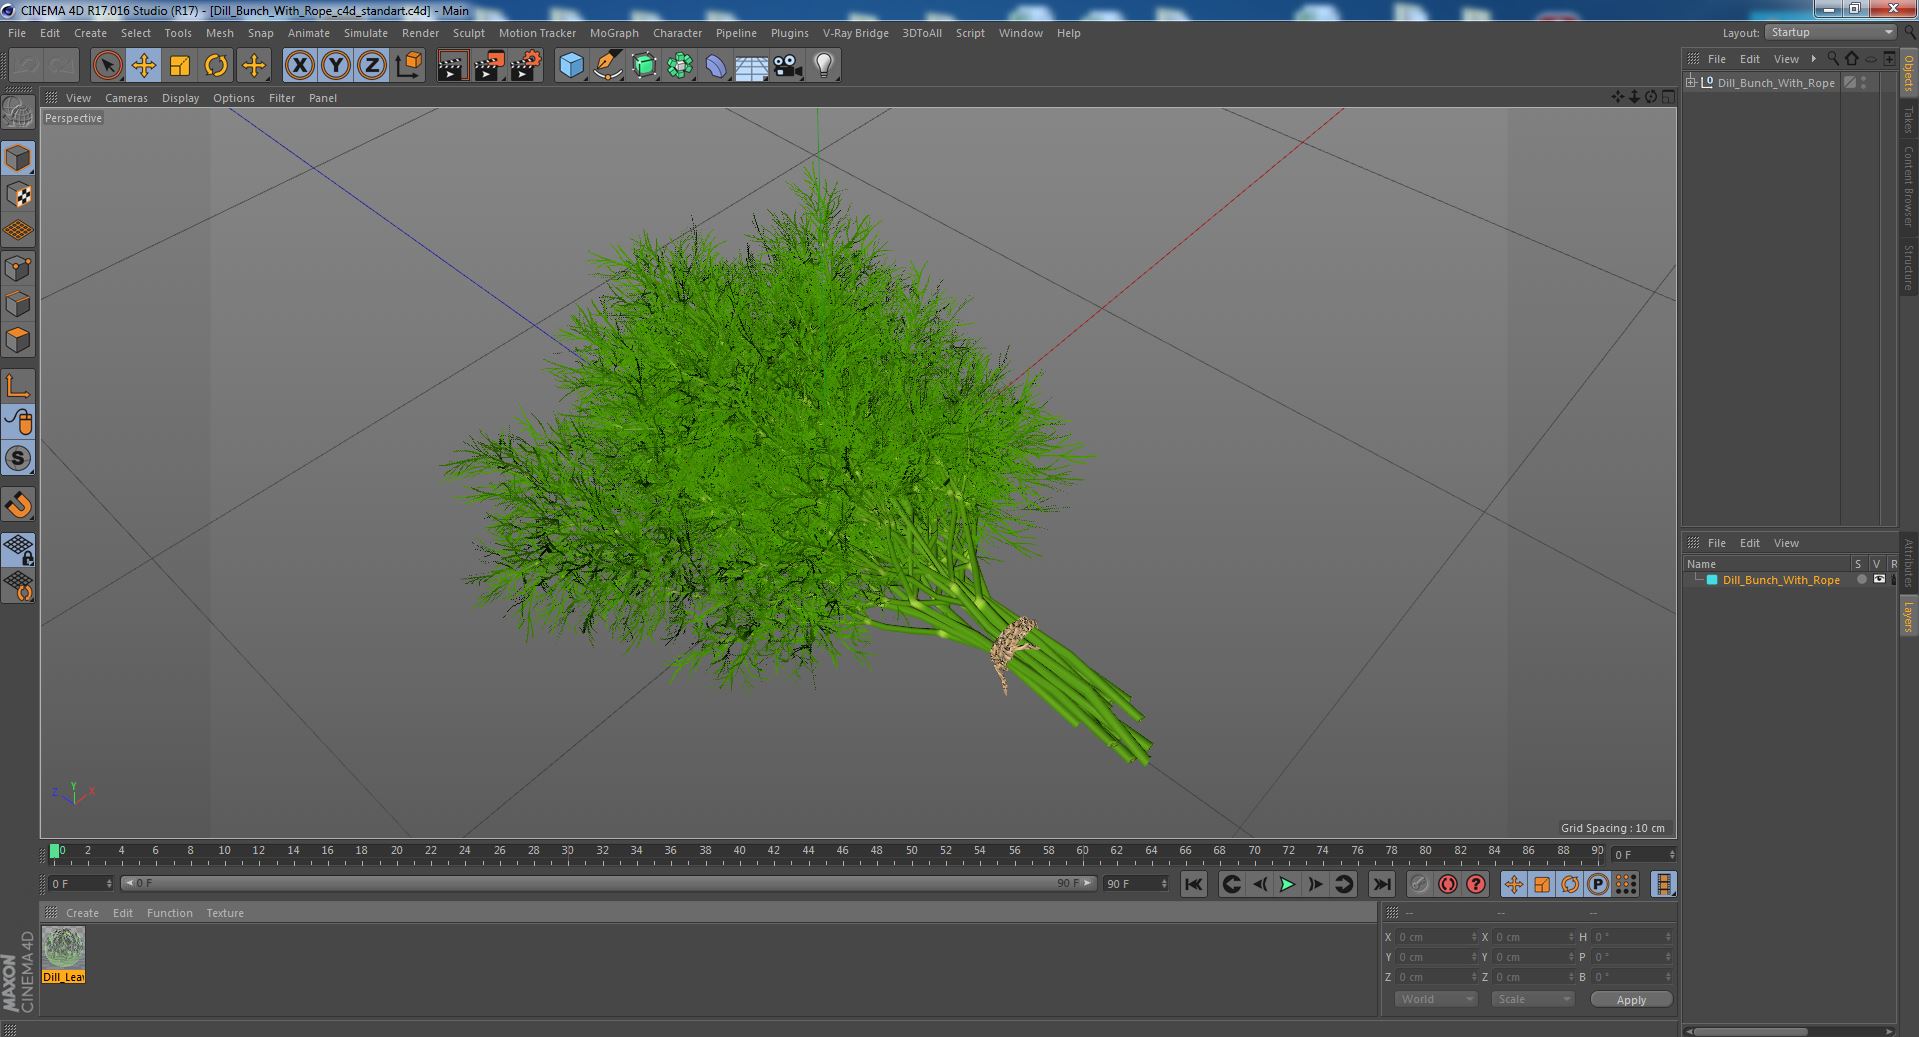Add a Cube primitive object

(x=571, y=66)
